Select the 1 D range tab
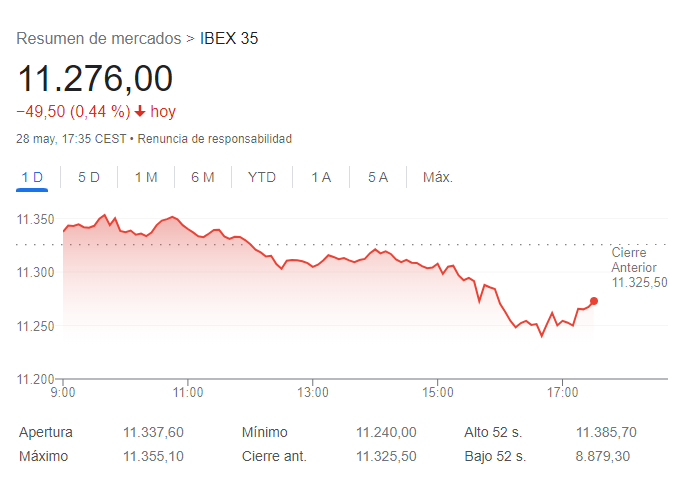The width and height of the screenshot is (697, 480). 33,177
